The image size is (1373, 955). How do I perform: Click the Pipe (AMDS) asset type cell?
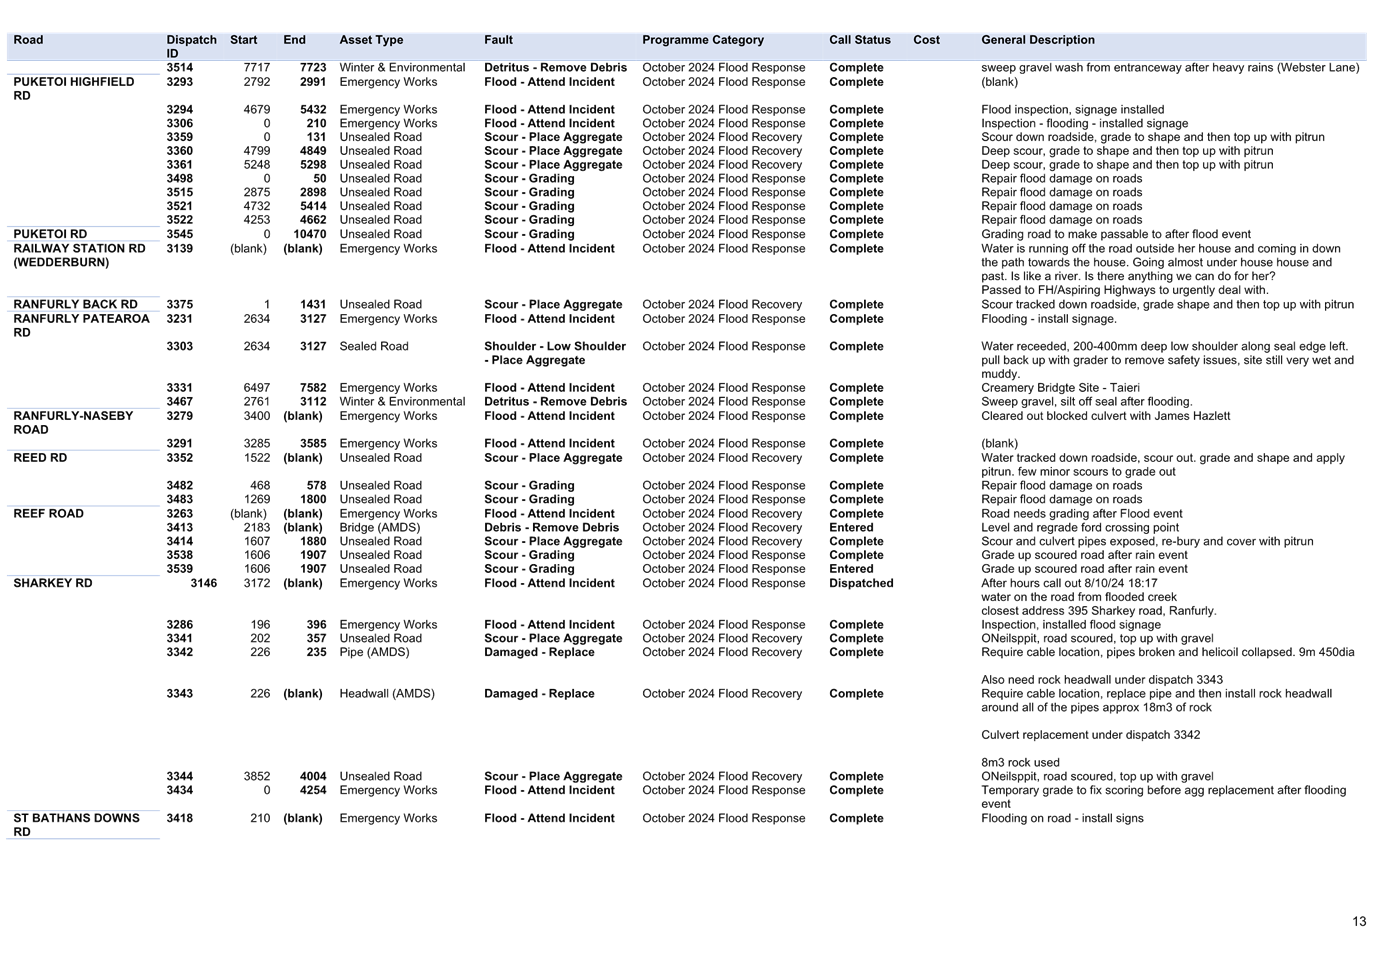[x=373, y=651]
